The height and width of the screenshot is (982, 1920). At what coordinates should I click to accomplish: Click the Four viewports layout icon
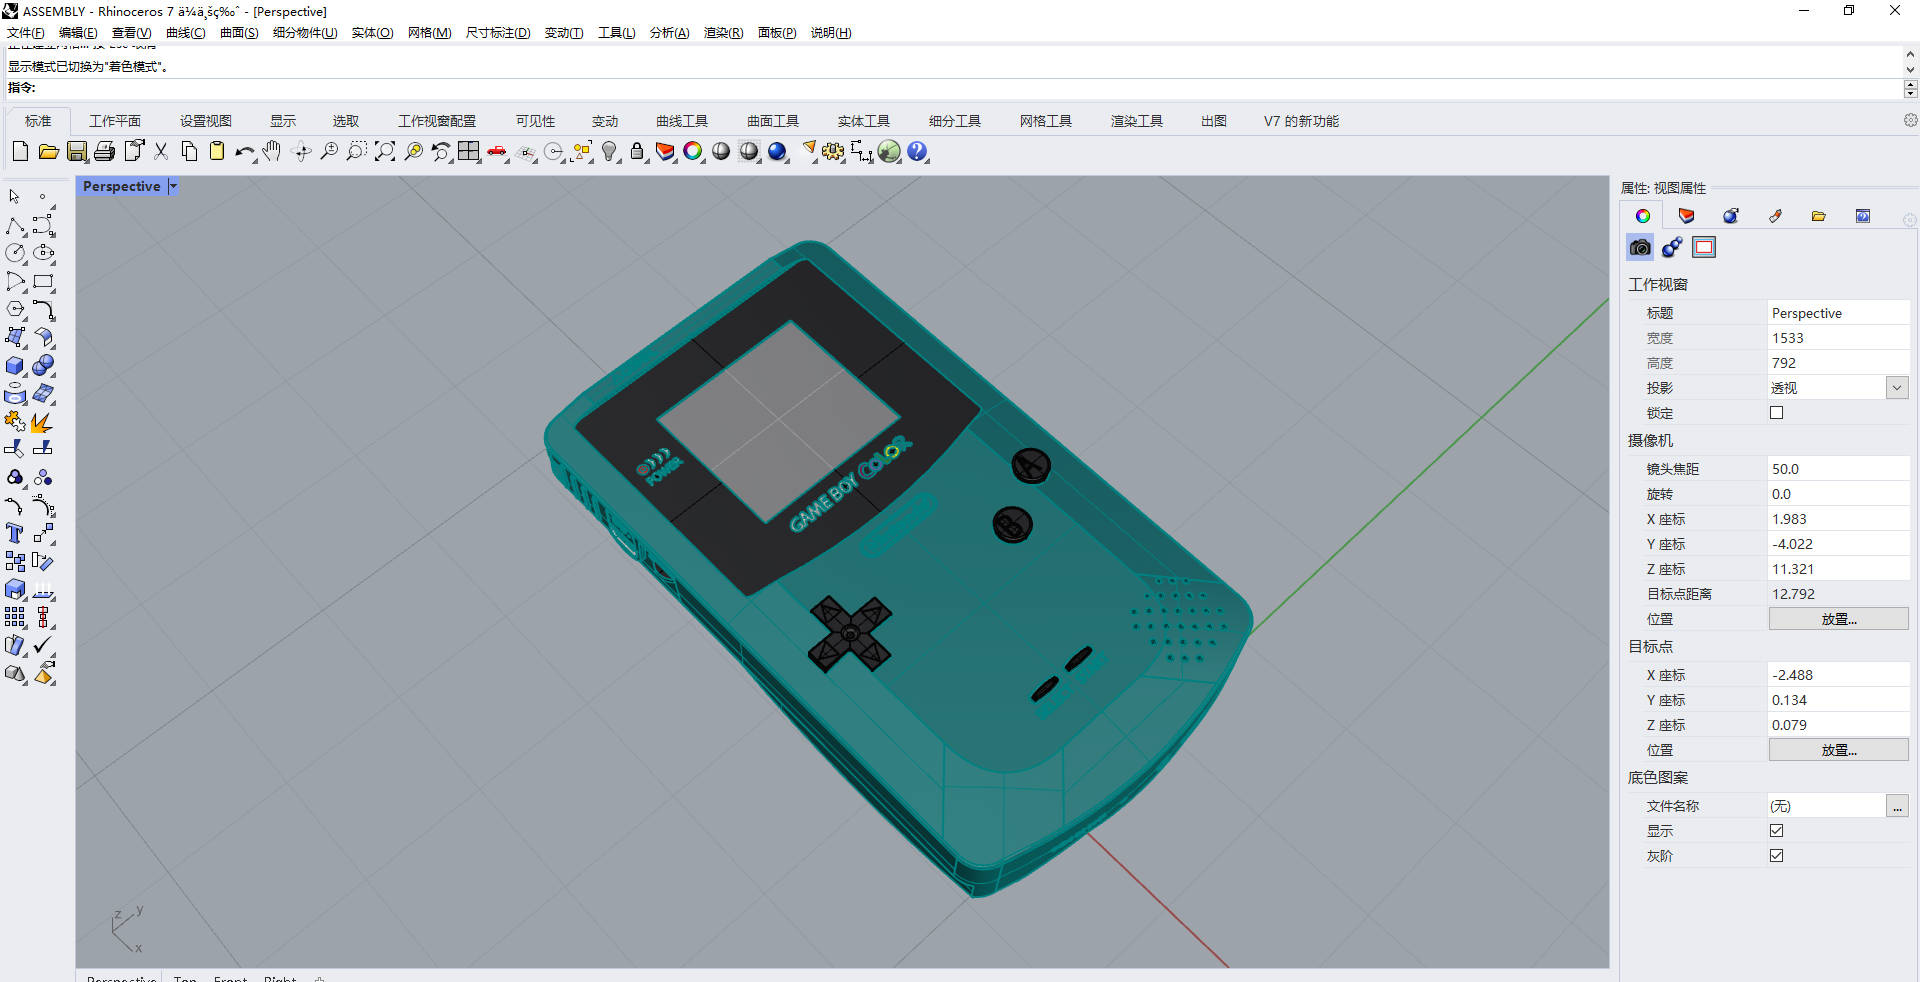pos(469,152)
